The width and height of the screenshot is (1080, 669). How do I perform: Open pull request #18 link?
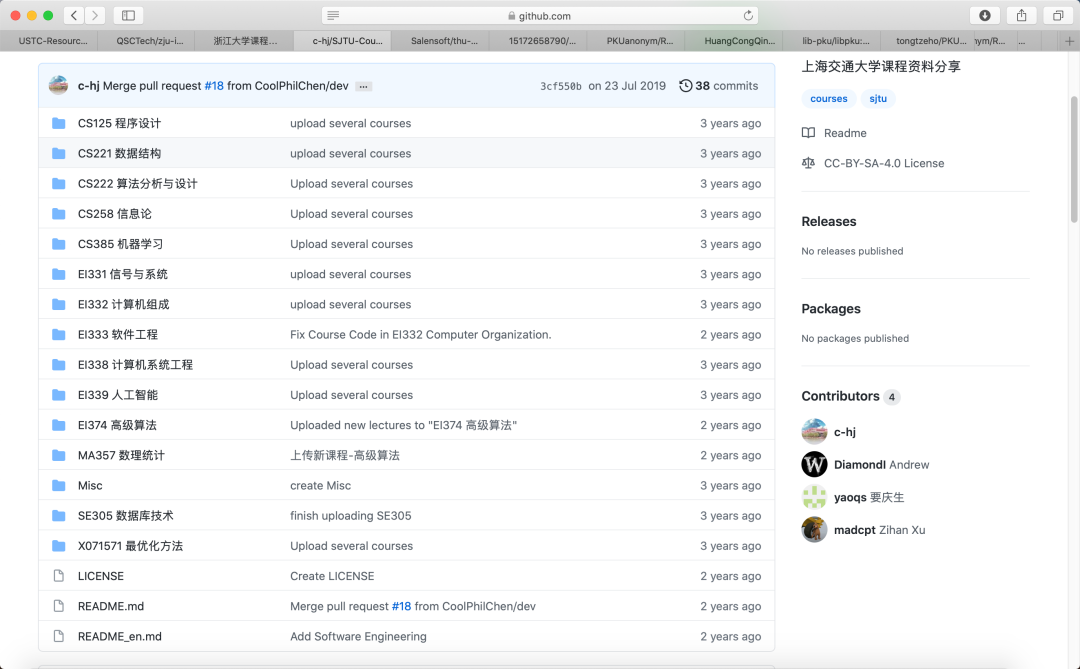213,85
